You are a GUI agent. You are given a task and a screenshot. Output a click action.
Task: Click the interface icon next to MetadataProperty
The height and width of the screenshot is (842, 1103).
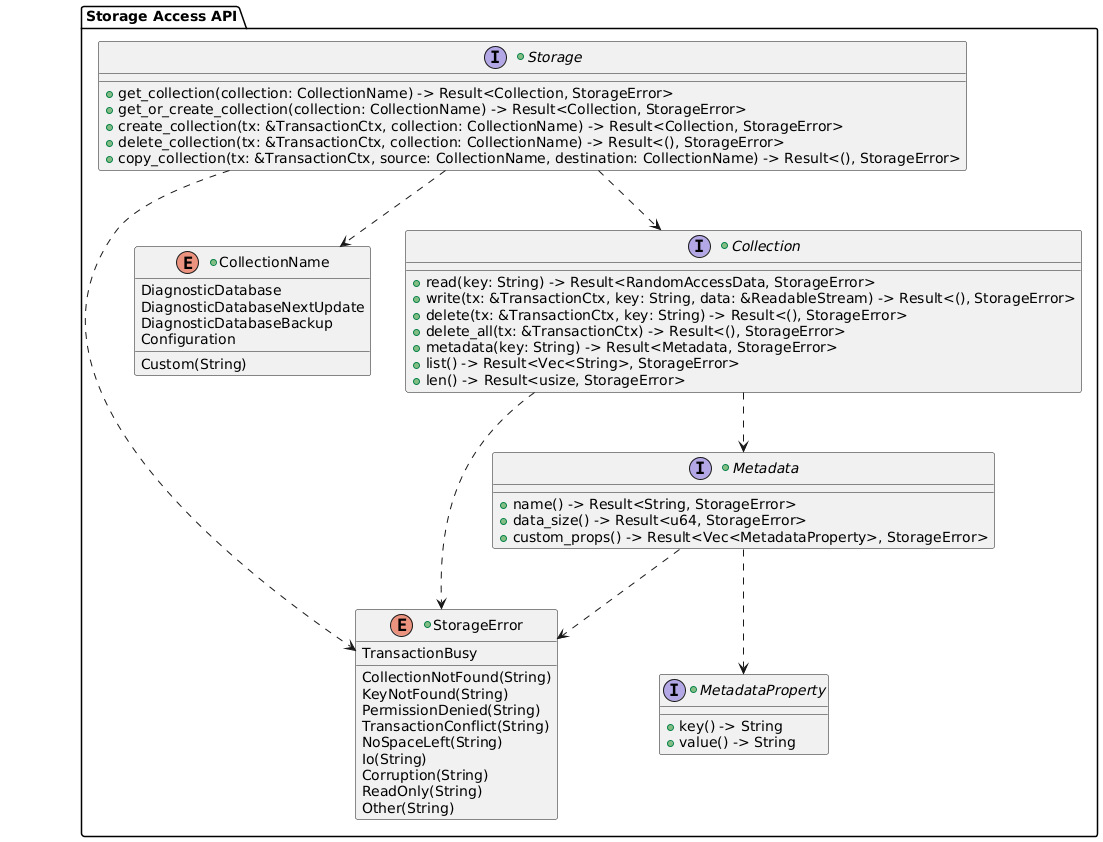tap(674, 690)
